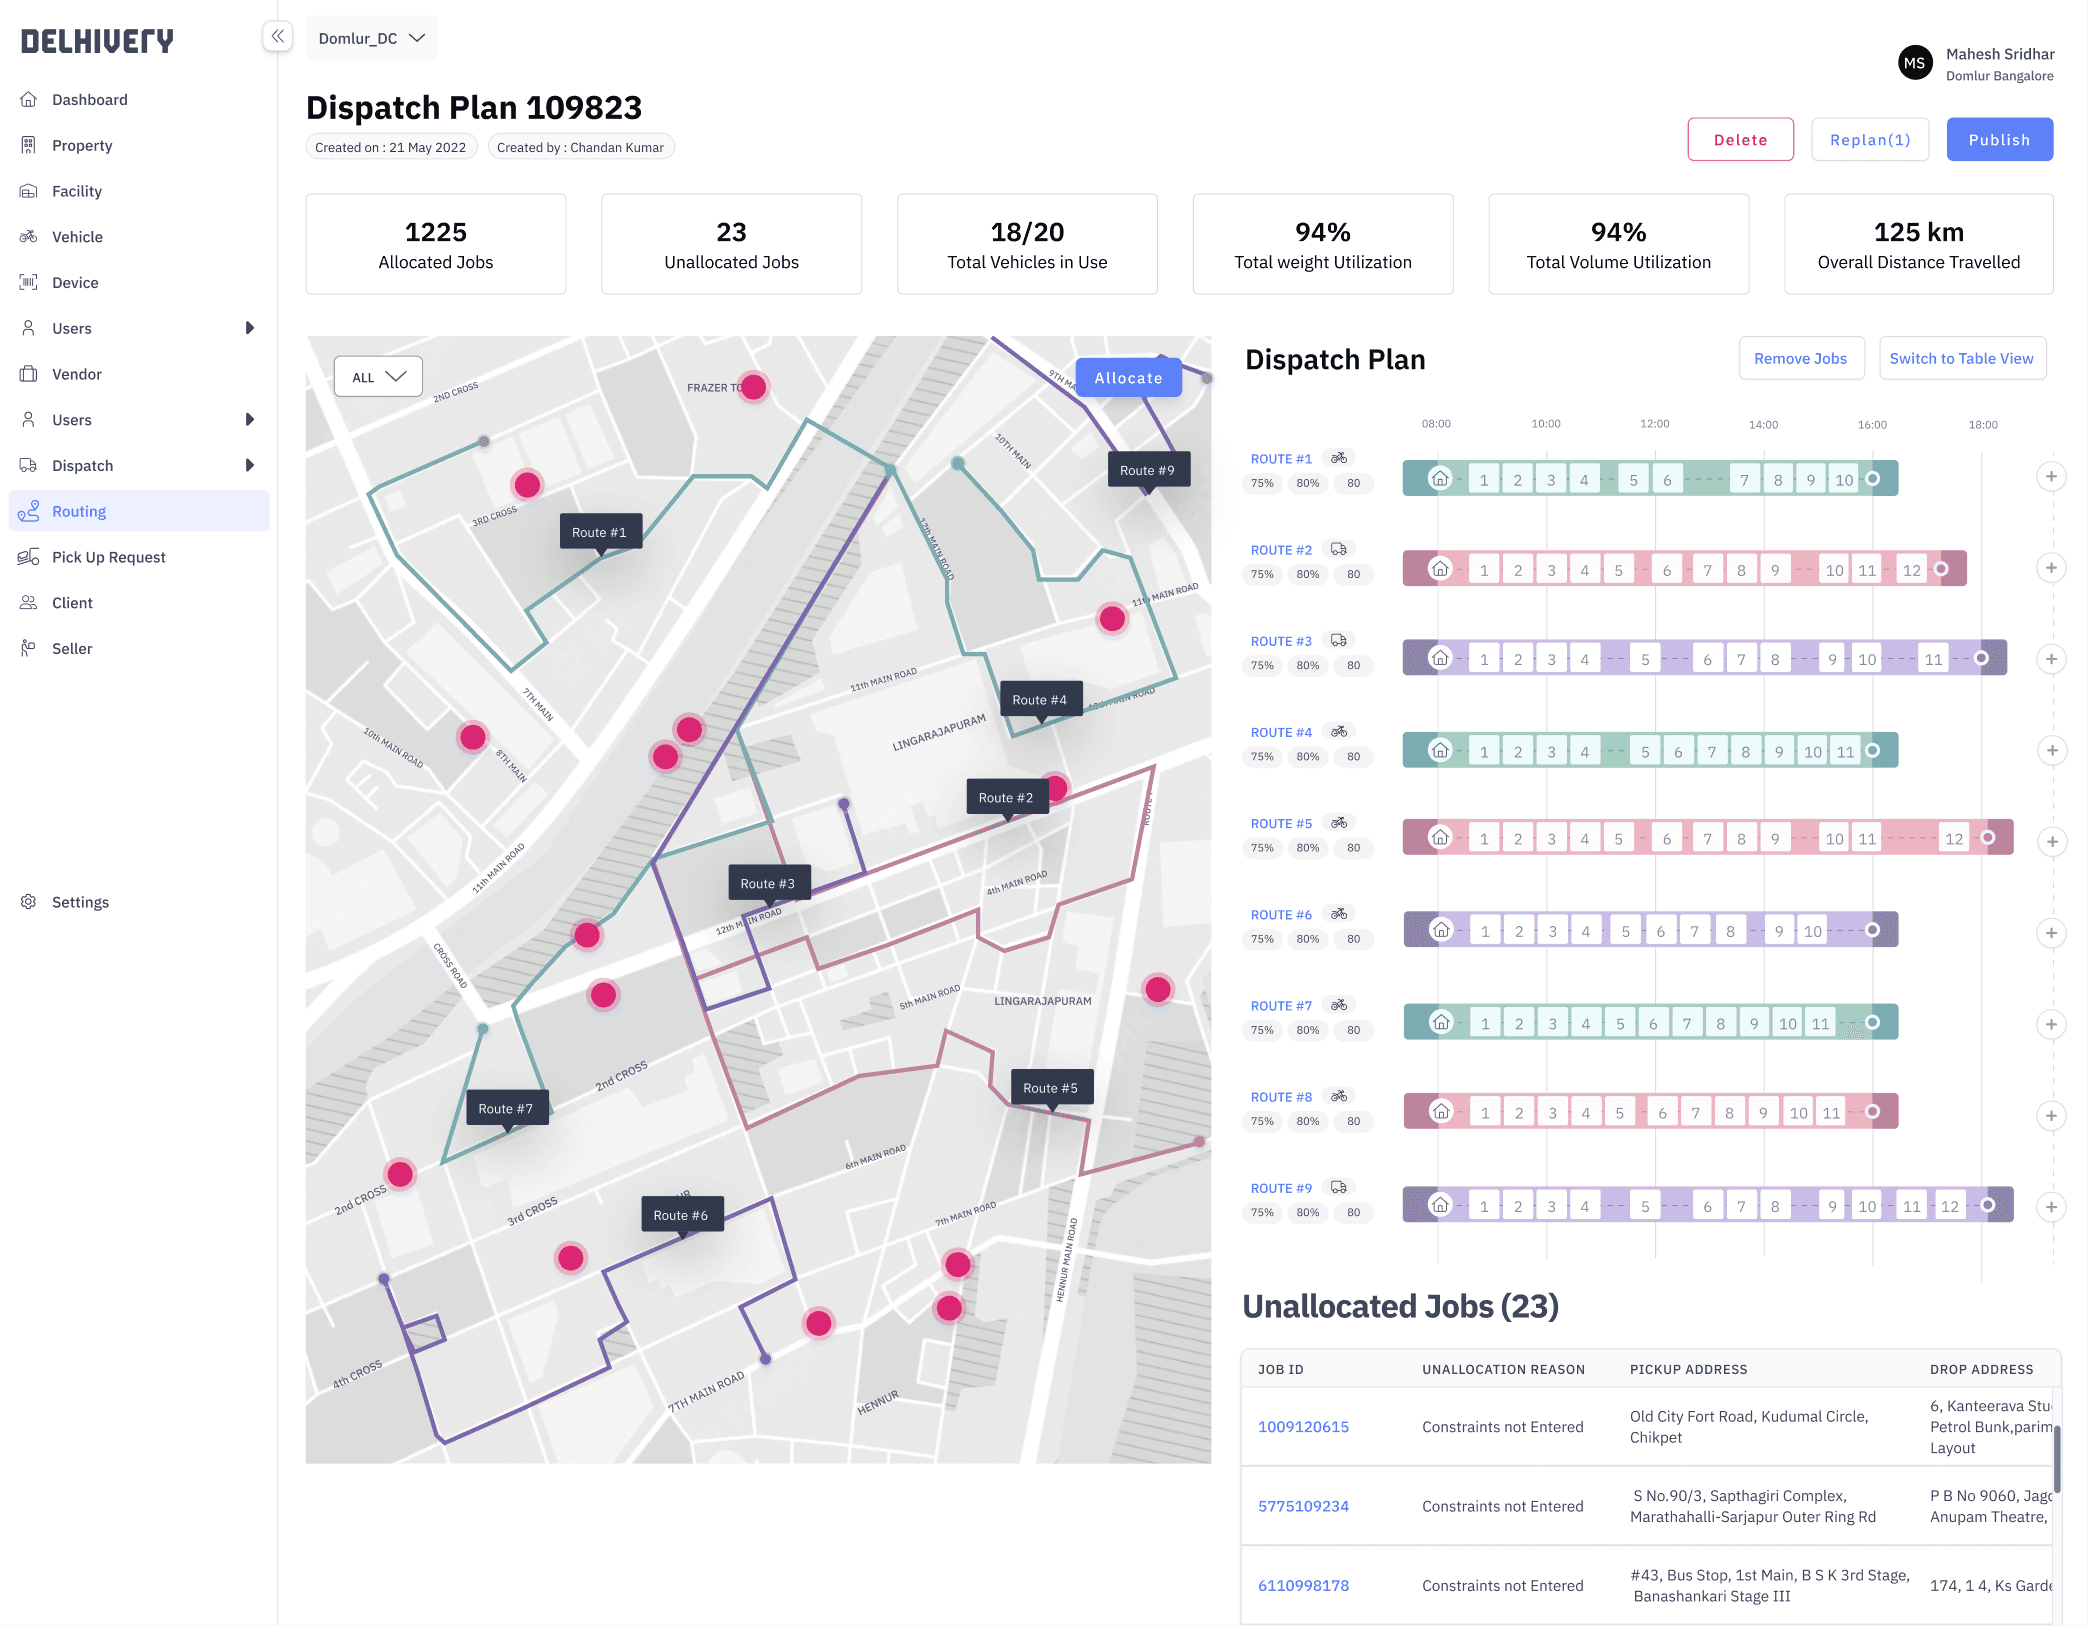Click the plus icon for Route #1
2088x1626 pixels.
tap(2051, 477)
